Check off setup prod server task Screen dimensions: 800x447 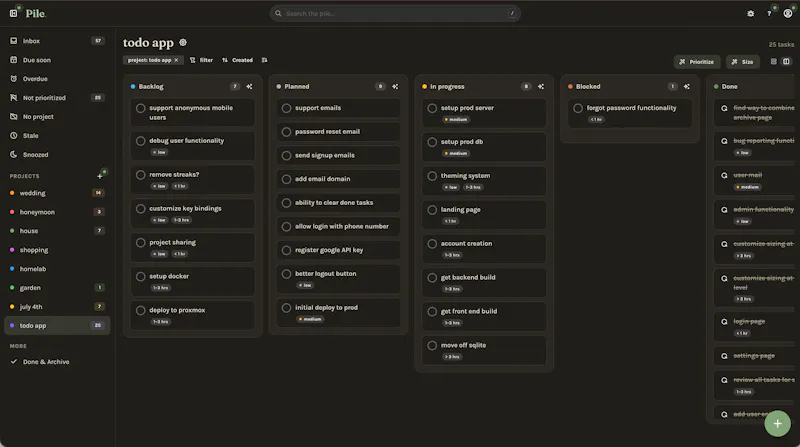pyautogui.click(x=432, y=108)
